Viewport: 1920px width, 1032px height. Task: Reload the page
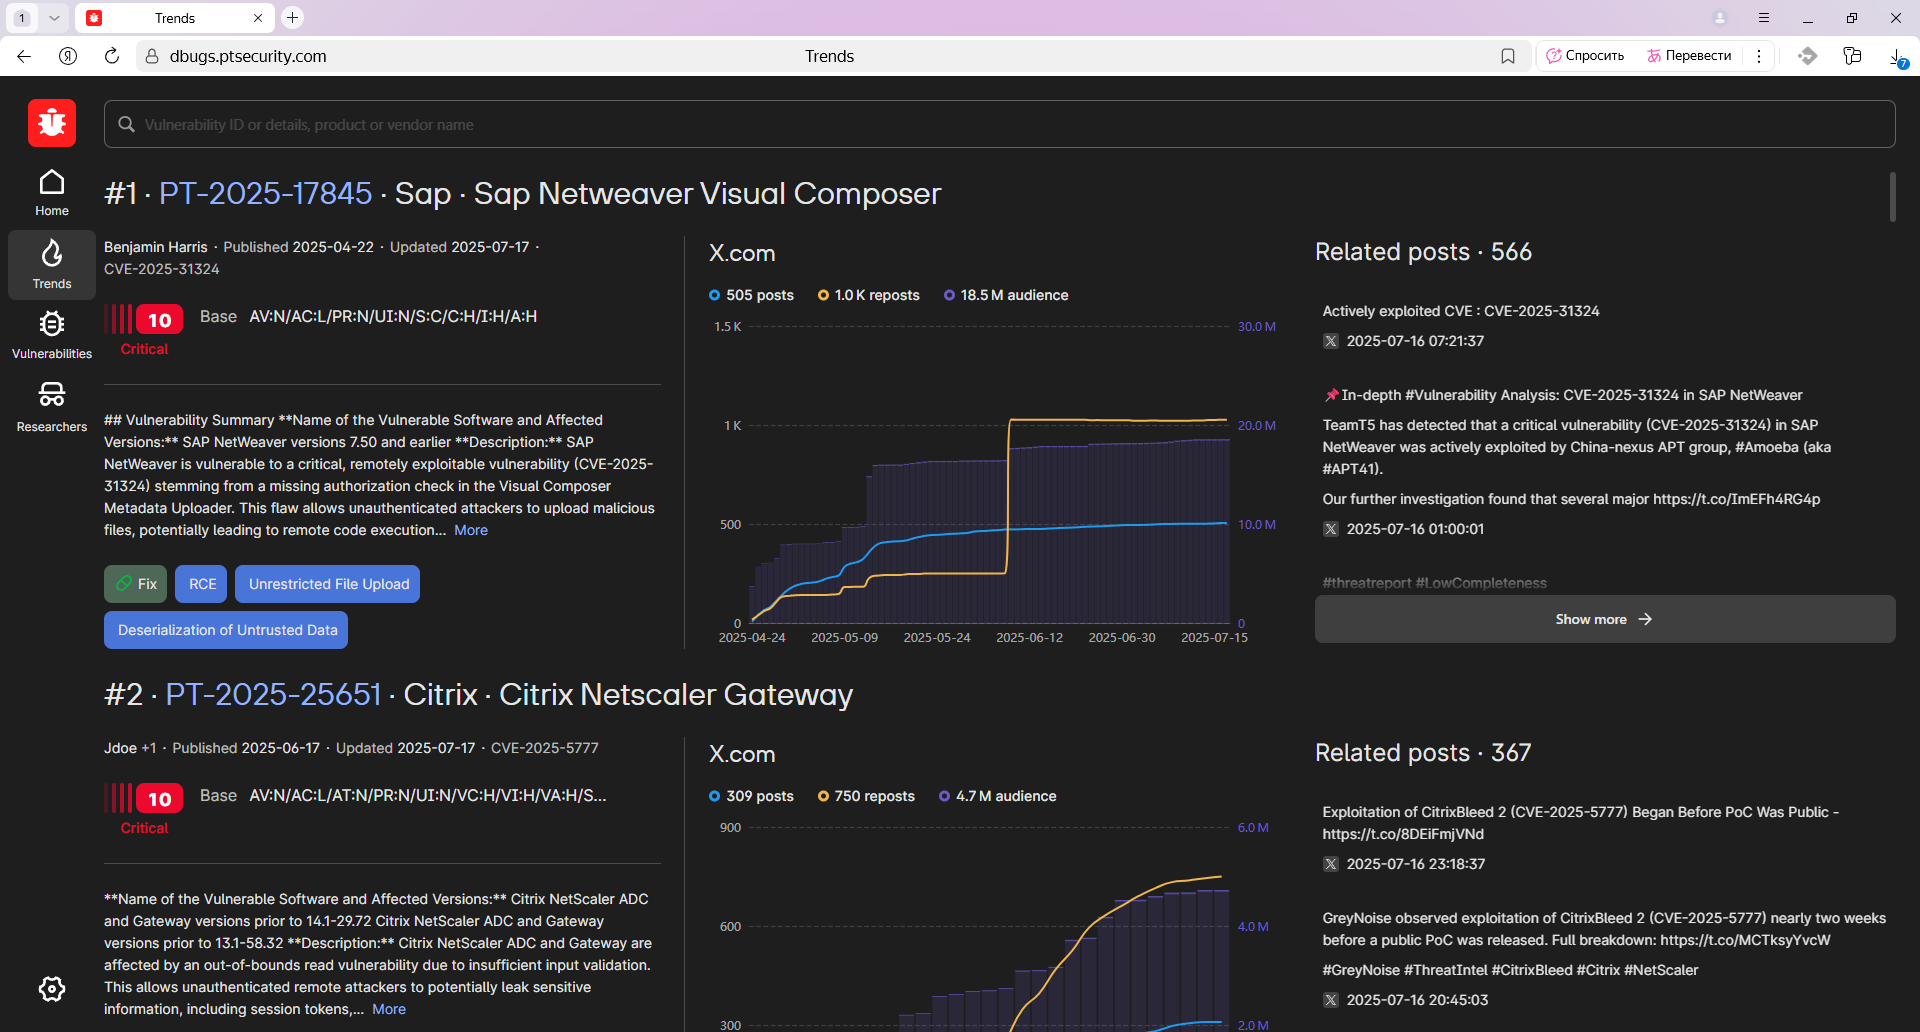tap(112, 56)
